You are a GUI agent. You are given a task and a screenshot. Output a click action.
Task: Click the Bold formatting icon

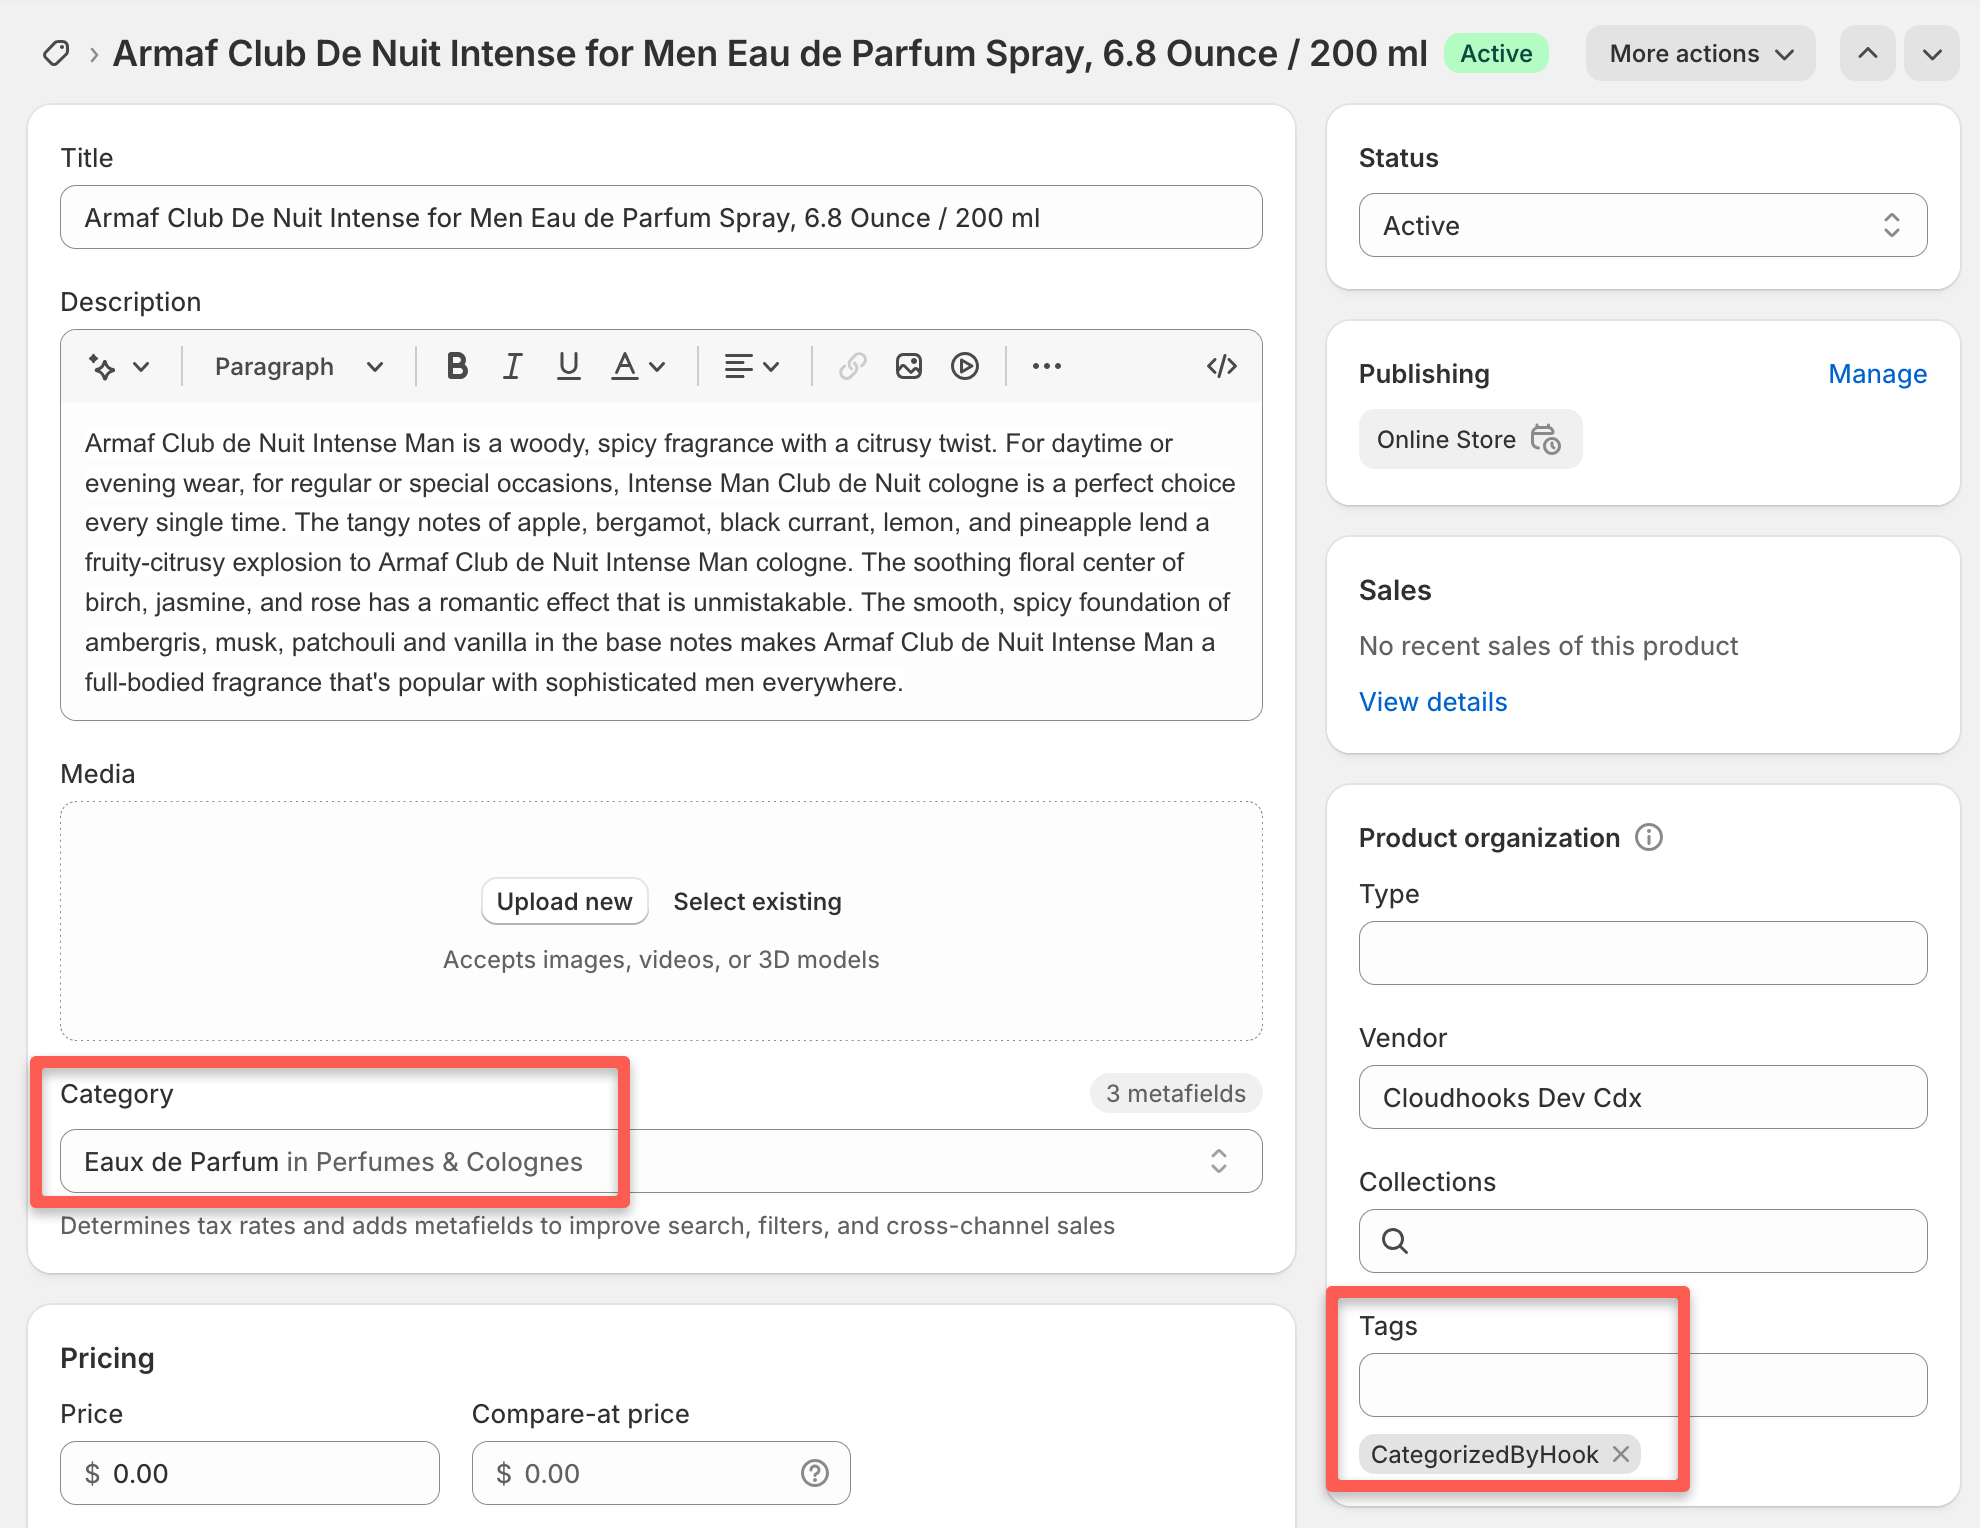tap(457, 366)
